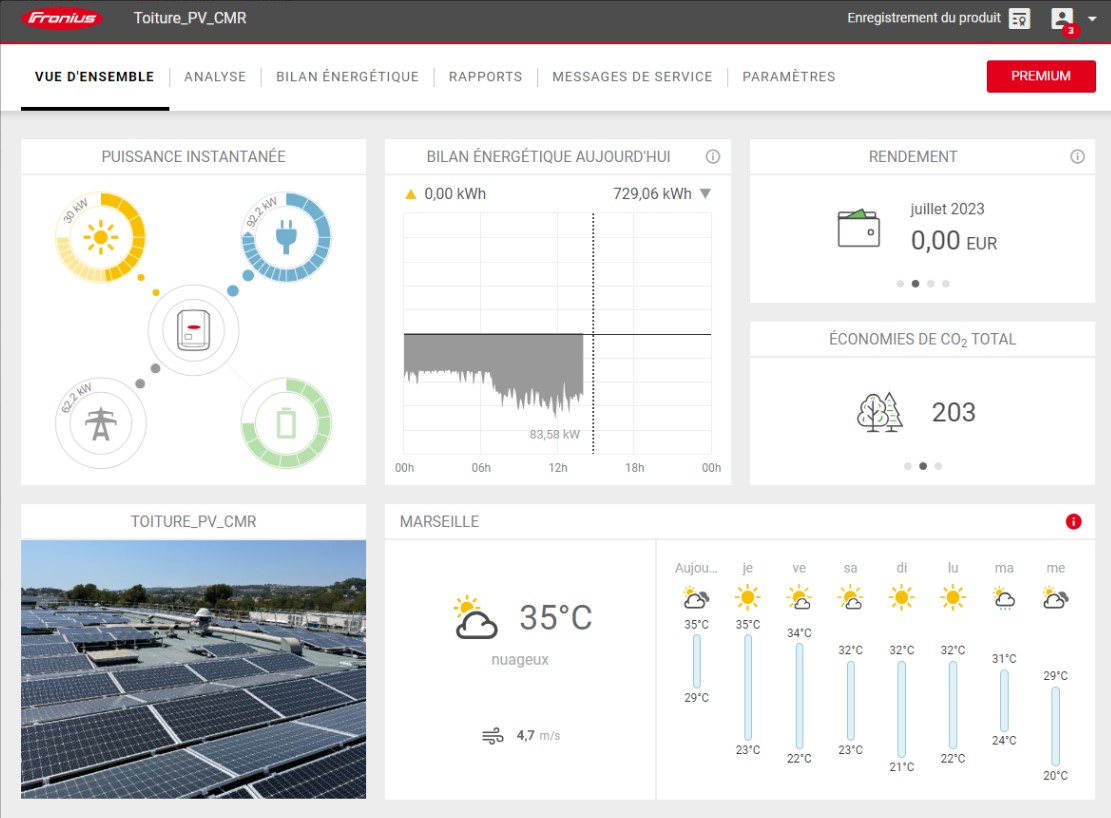
Task: Open info icon for Bilan Énergétique Aujourd'hui
Action: 713,157
